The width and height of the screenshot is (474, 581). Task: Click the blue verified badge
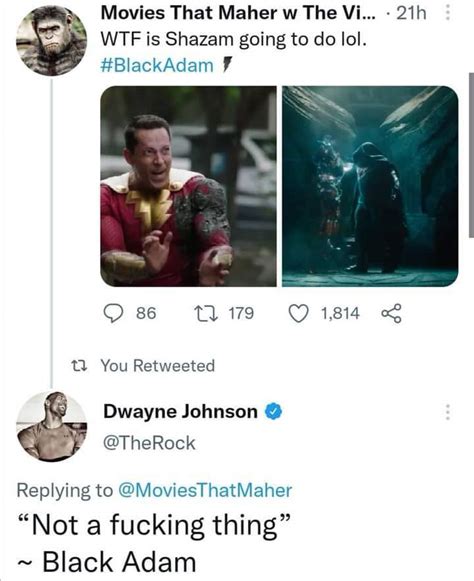[274, 412]
